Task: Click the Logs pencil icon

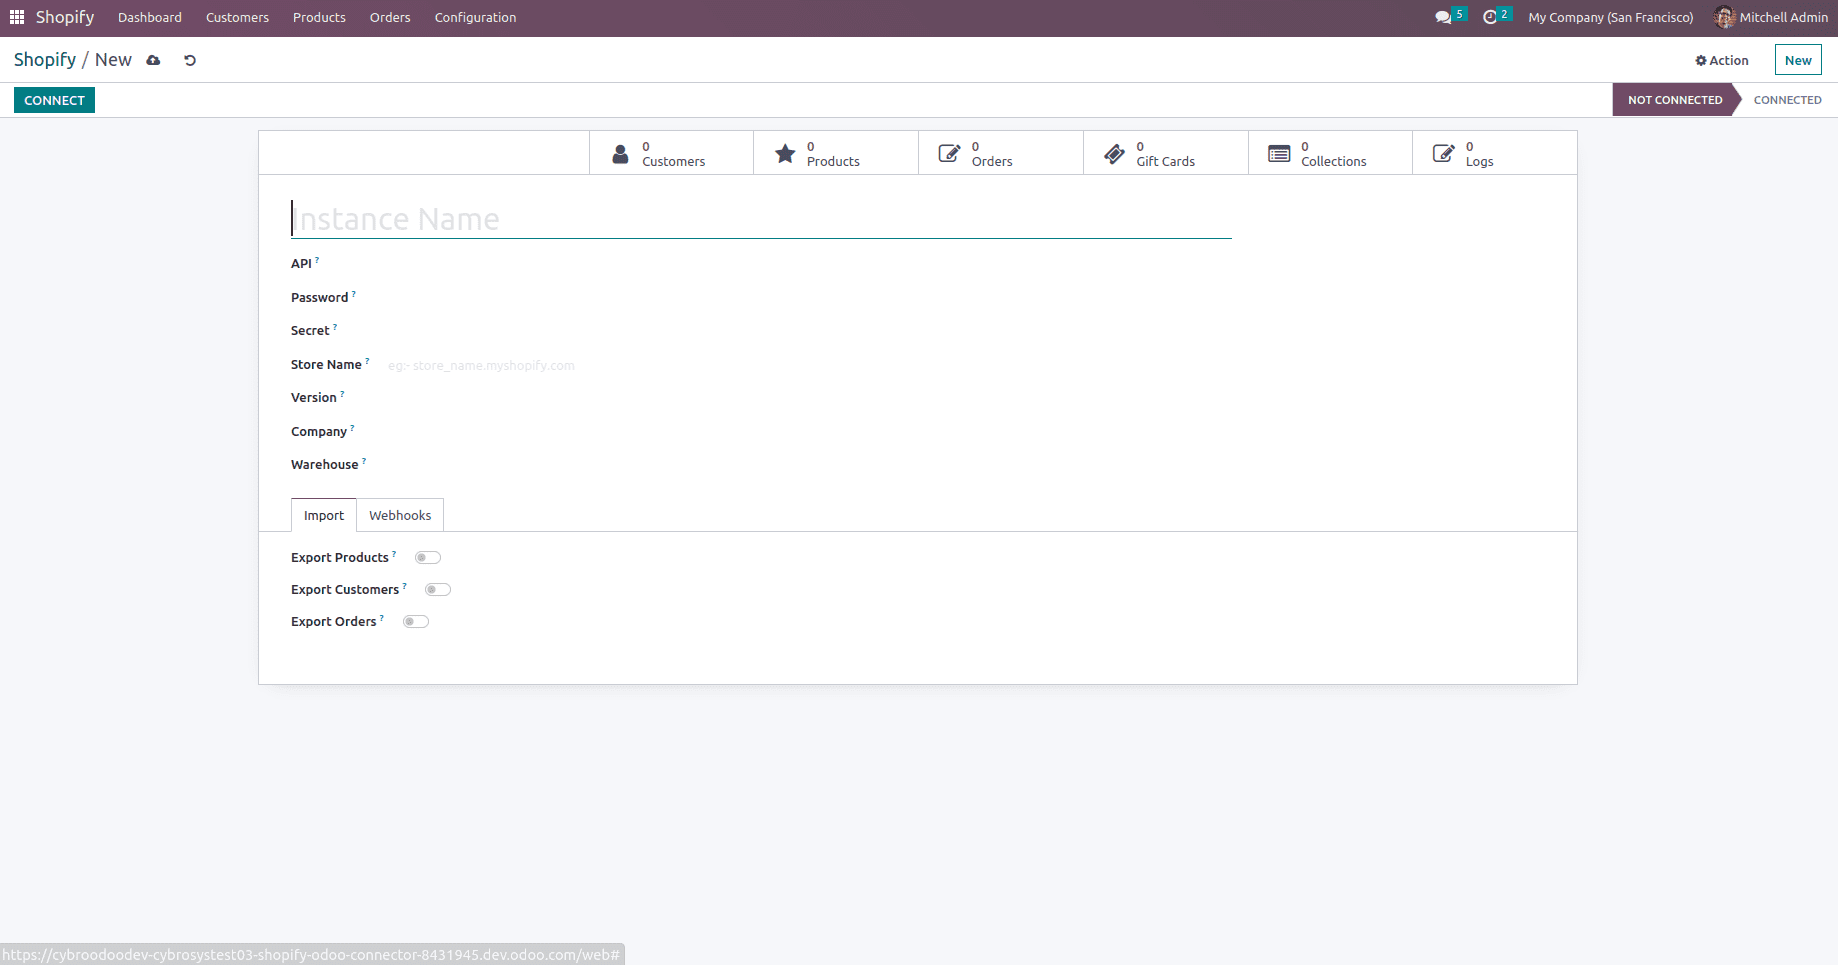Action: [1444, 154]
